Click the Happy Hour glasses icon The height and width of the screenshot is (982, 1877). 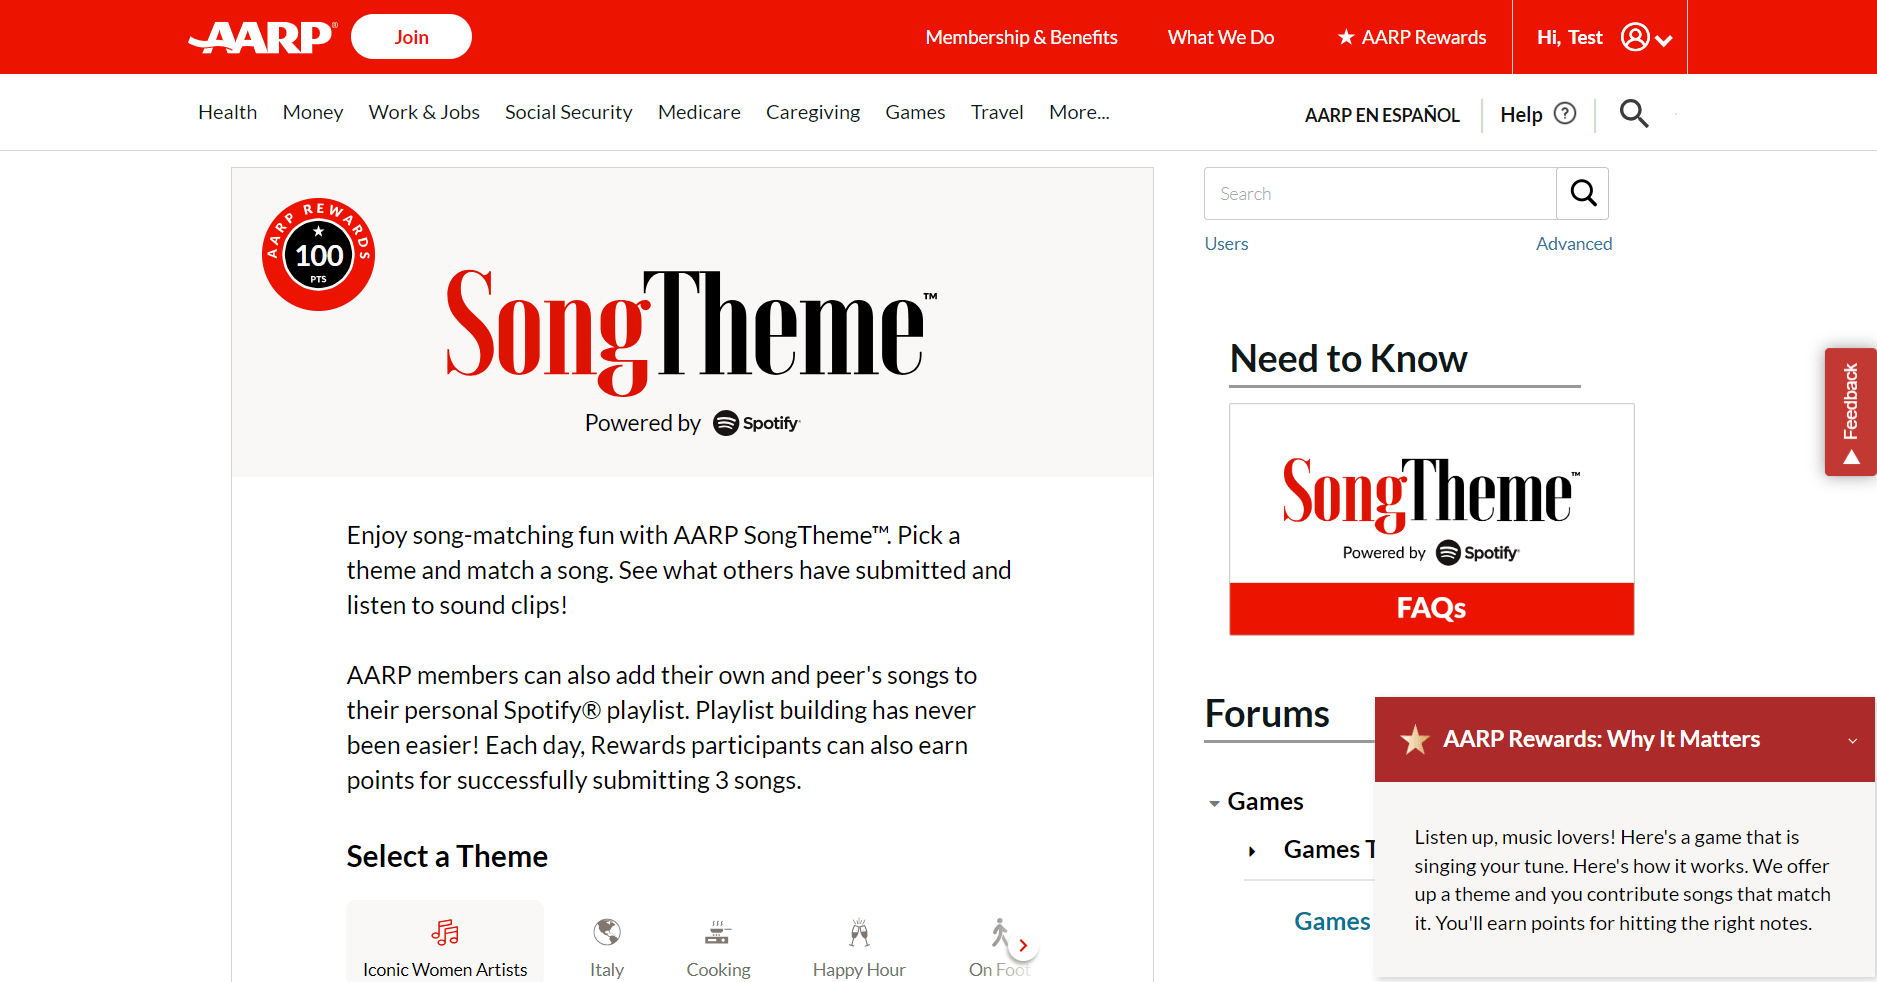(x=859, y=932)
